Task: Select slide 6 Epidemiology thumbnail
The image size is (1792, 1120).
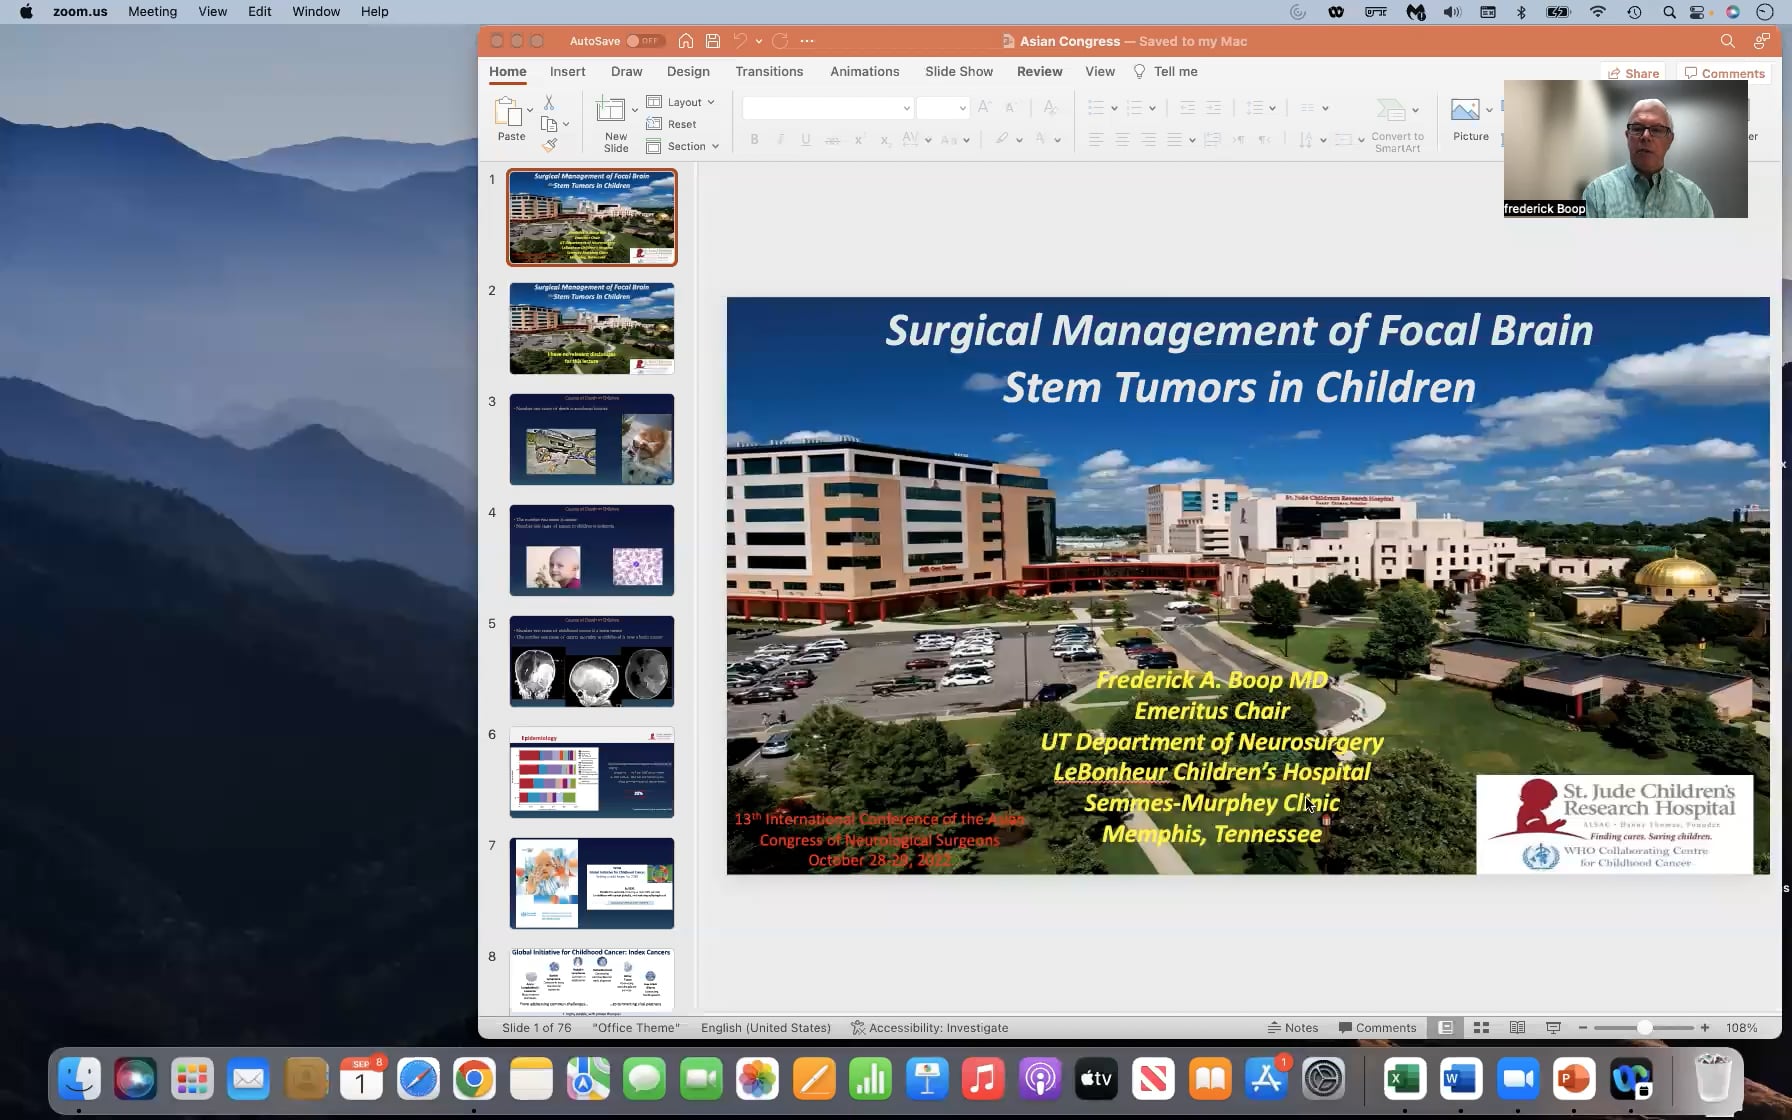Action: coord(592,772)
